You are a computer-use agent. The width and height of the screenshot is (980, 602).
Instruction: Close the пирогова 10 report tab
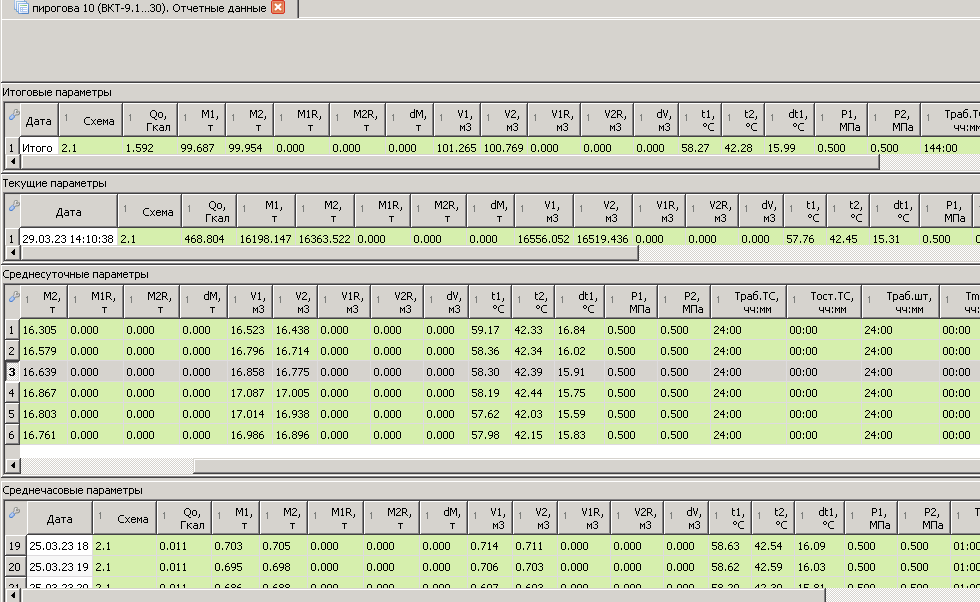pyautogui.click(x=278, y=8)
